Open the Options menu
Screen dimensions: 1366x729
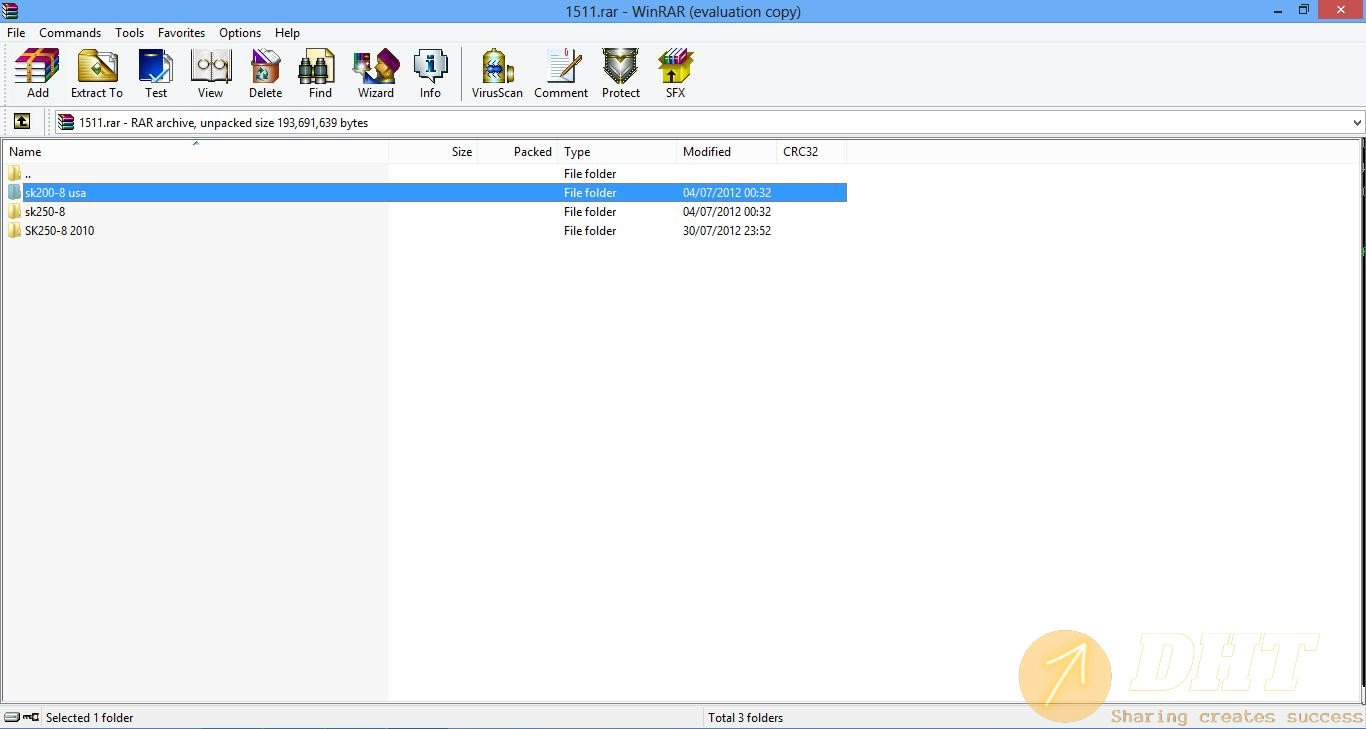pyautogui.click(x=240, y=32)
